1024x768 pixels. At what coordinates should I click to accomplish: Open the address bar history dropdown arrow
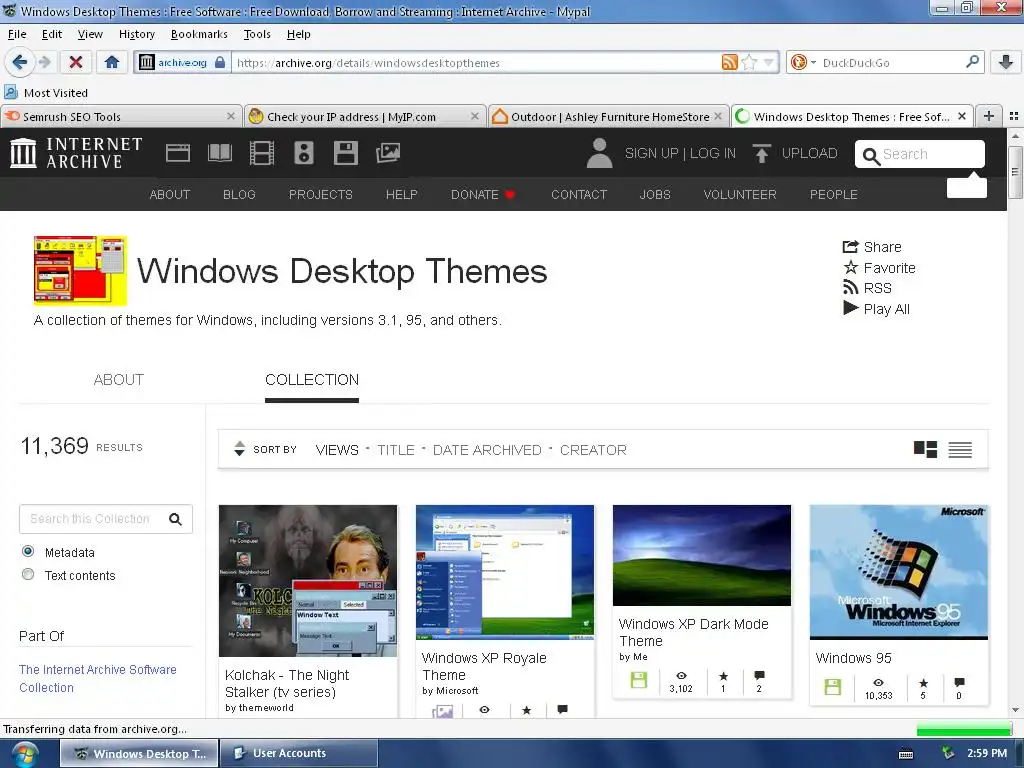tap(769, 63)
